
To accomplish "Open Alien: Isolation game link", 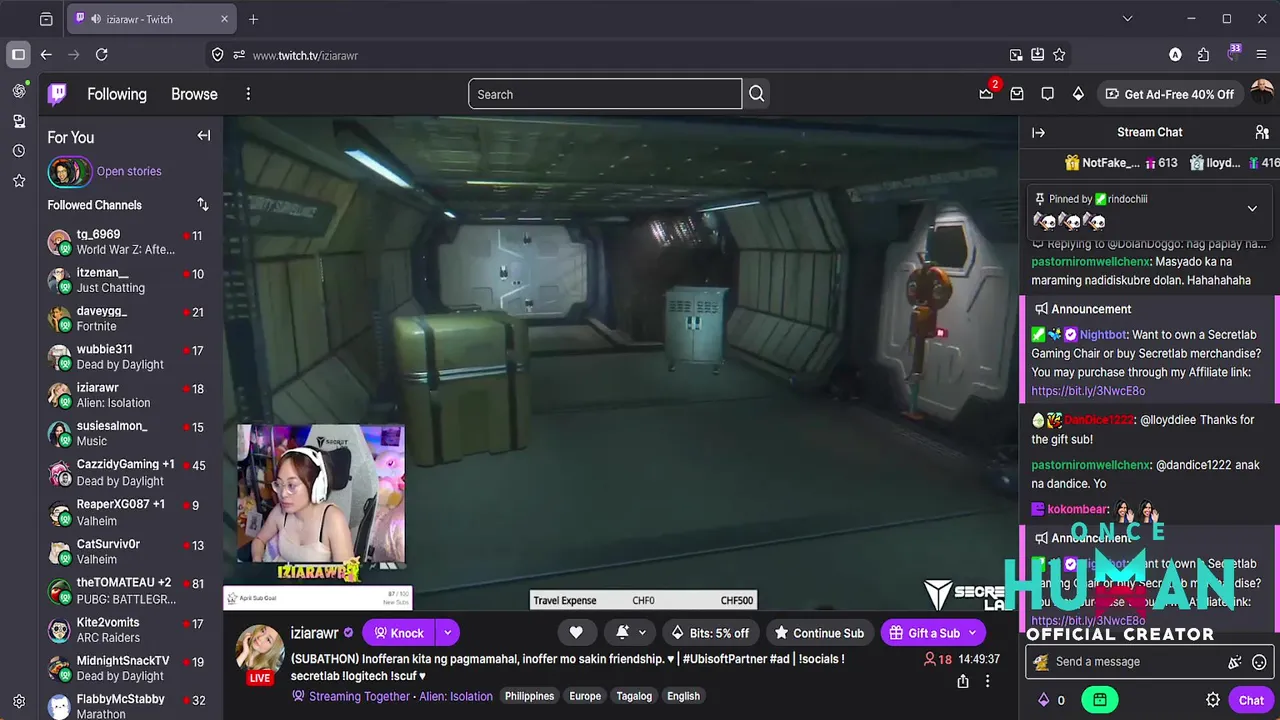I will (x=456, y=696).
